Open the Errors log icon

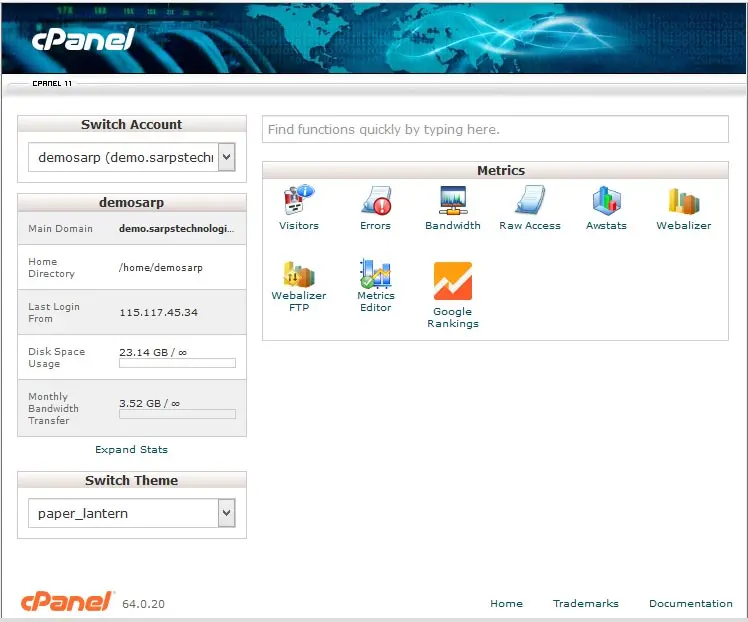[x=376, y=200]
